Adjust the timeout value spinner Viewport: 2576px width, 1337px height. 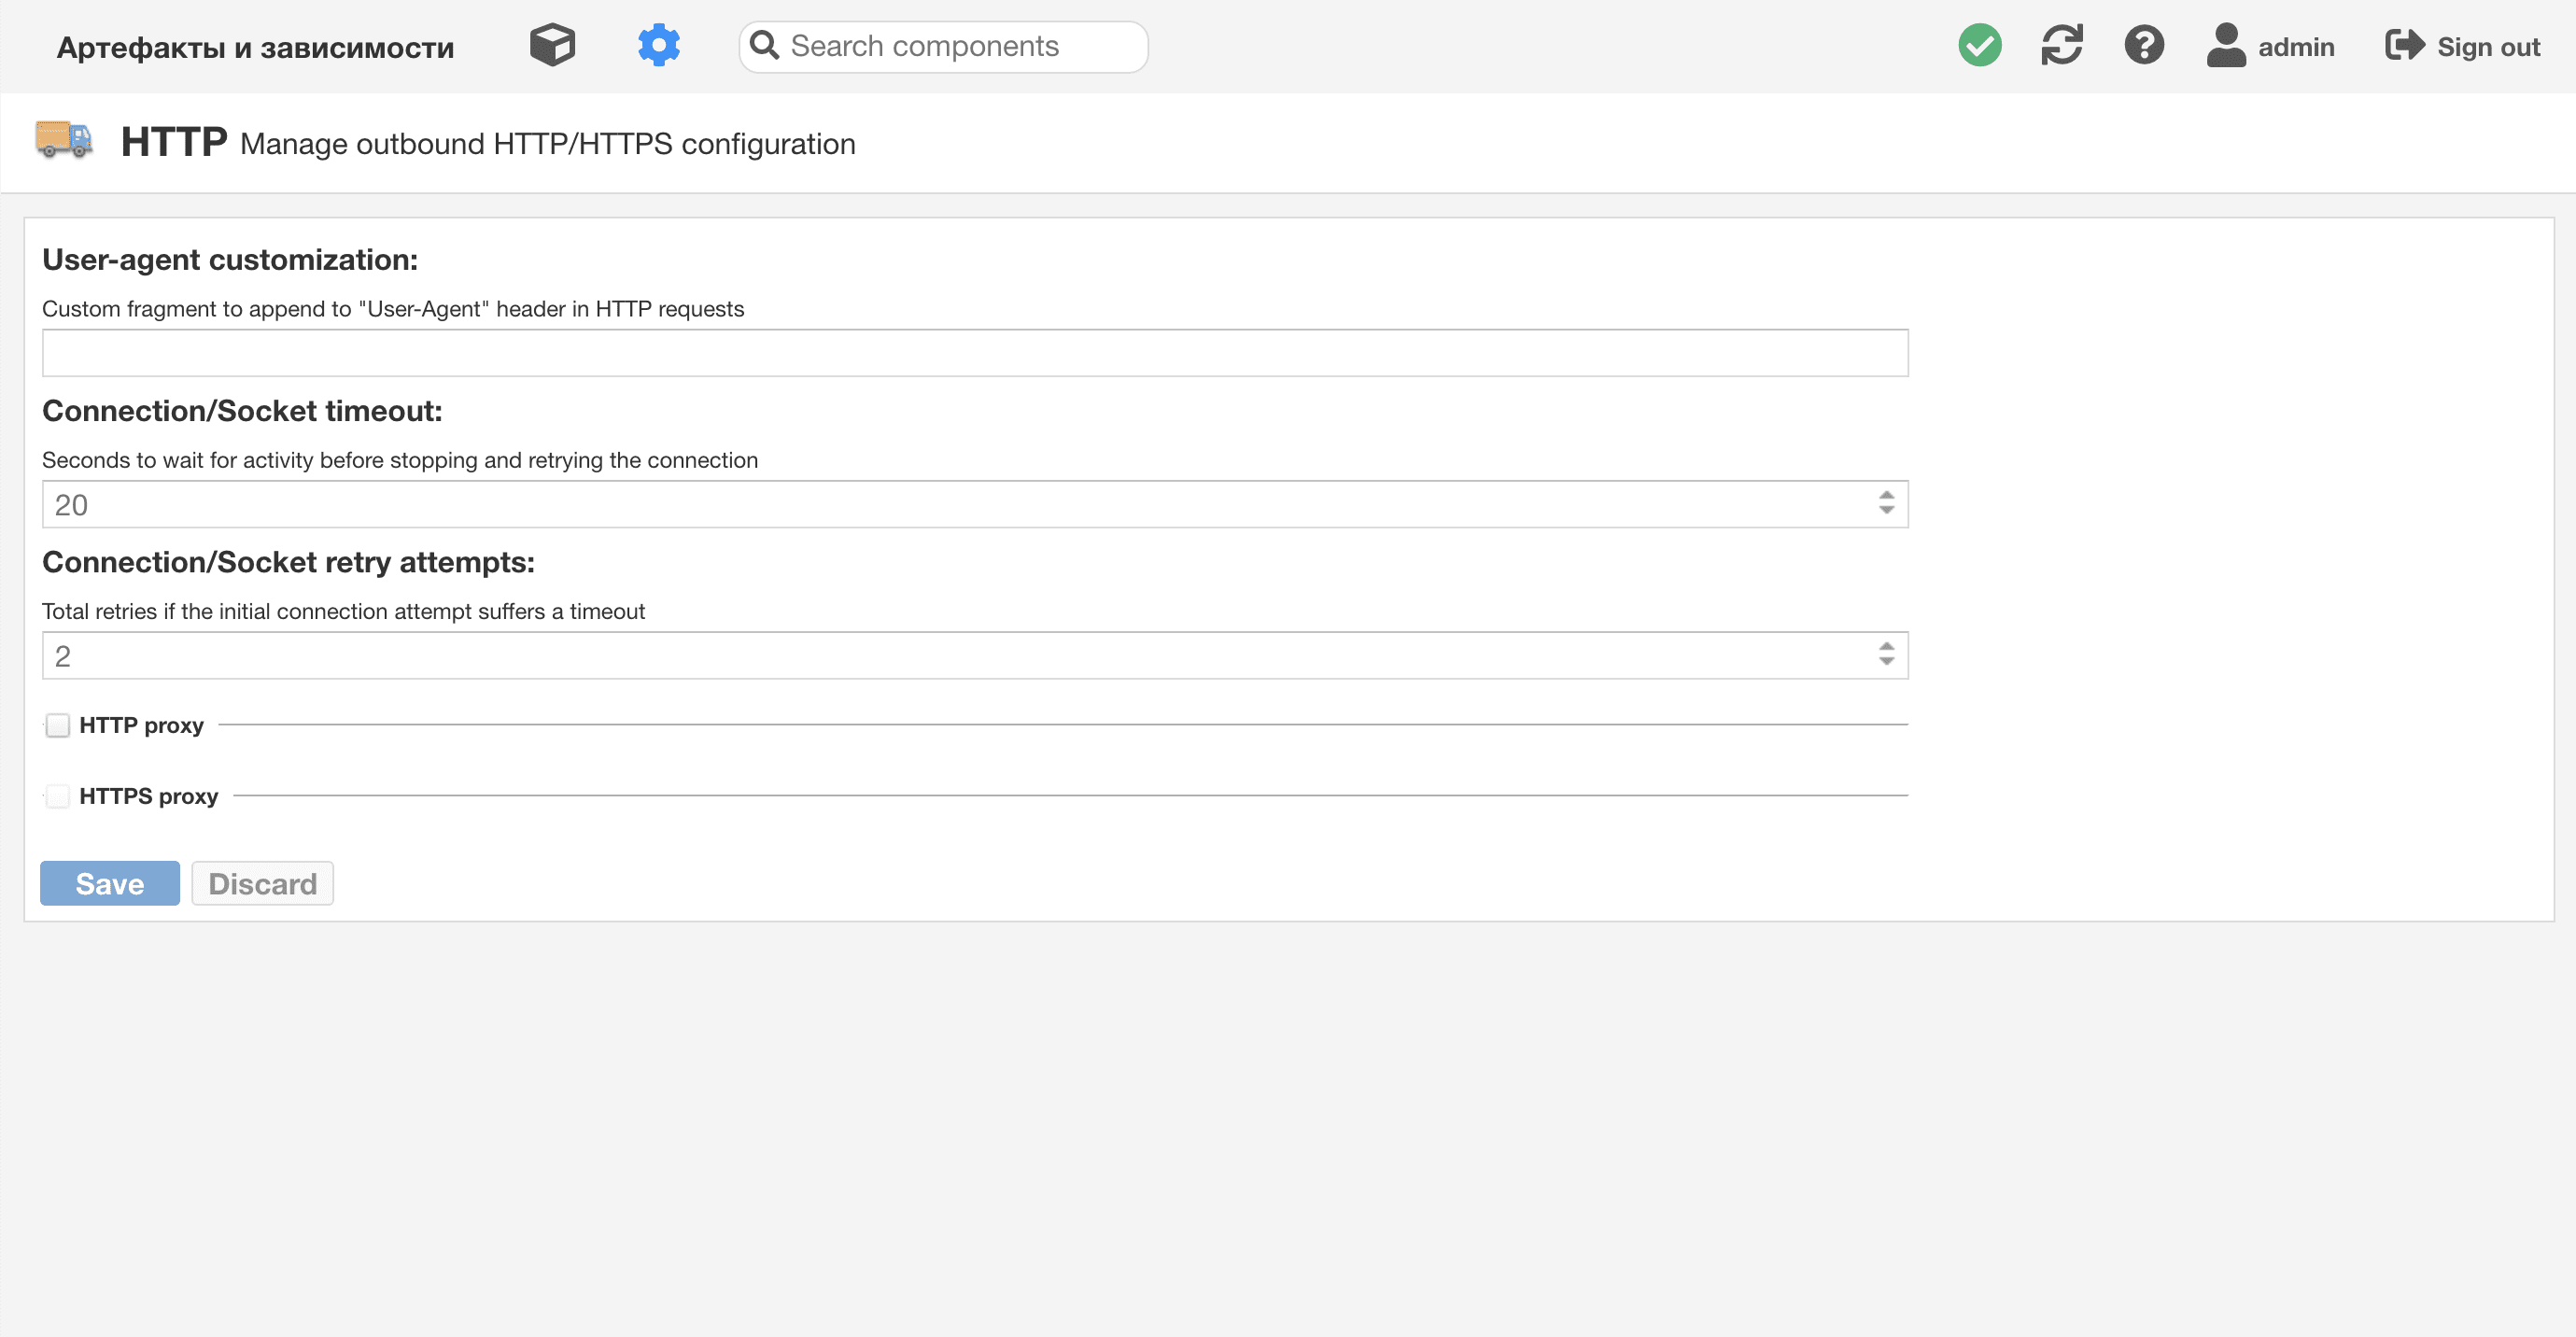(x=1884, y=504)
